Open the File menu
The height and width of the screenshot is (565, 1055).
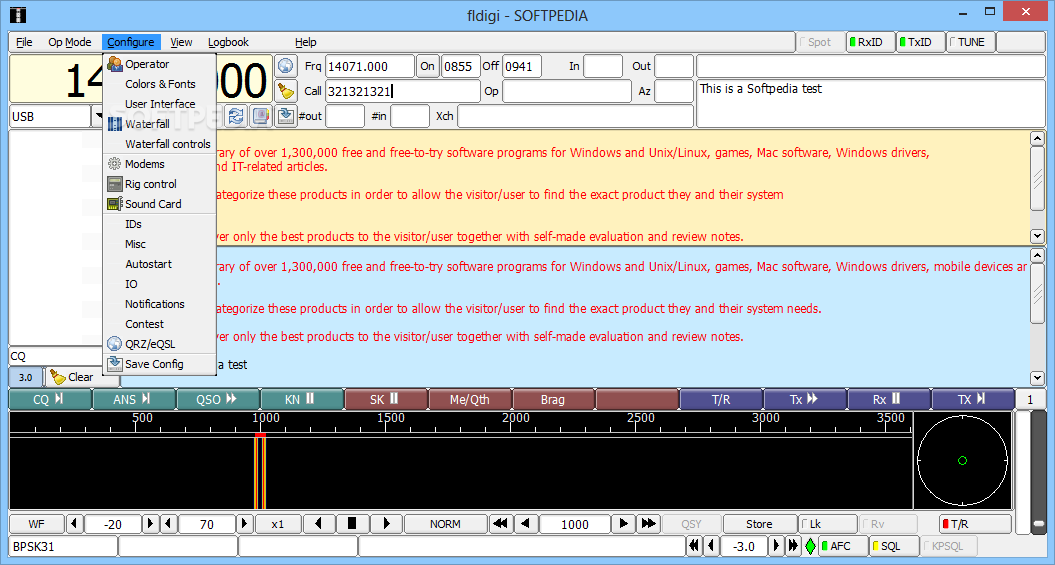(x=24, y=42)
